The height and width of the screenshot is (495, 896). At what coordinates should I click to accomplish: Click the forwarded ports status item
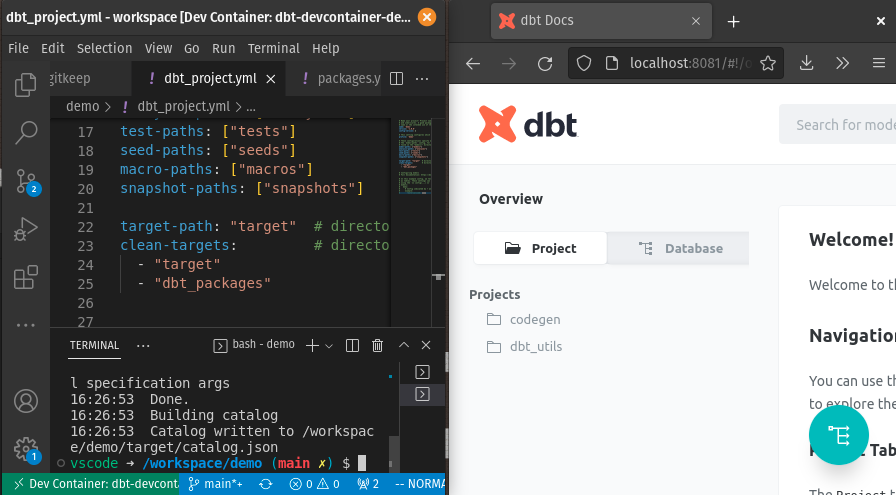[368, 484]
